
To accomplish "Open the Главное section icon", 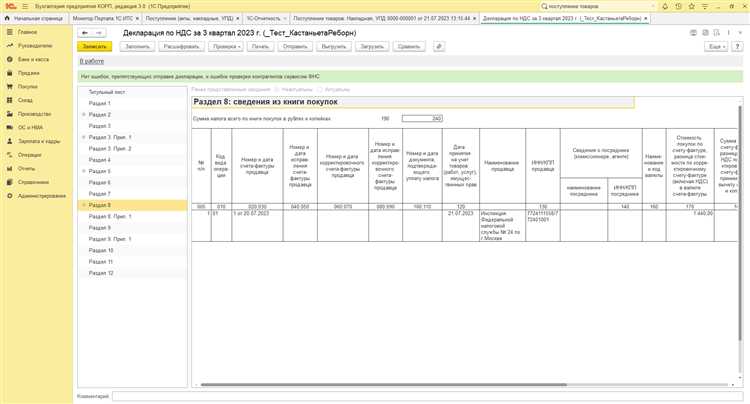I will coord(8,32).
